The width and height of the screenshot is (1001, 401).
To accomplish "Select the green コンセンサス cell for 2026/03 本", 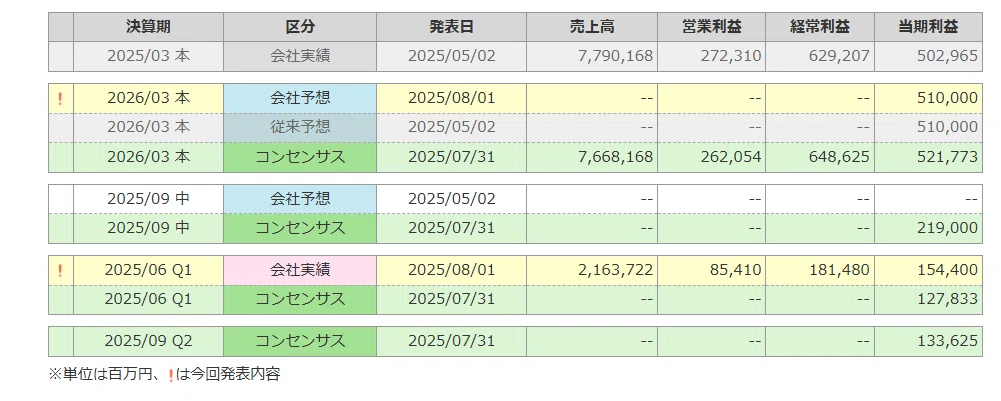I will (300, 157).
